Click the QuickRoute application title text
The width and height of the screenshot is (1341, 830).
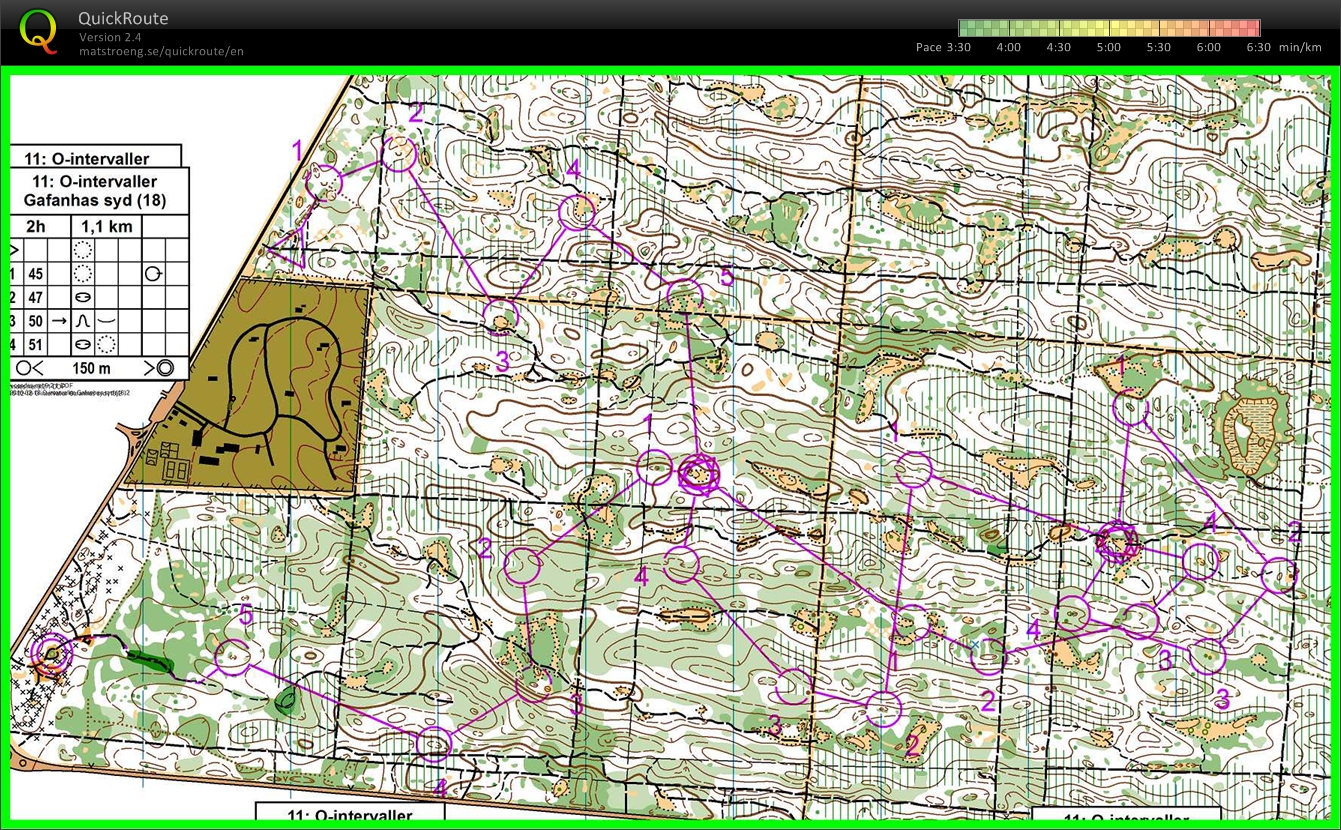[x=123, y=18]
